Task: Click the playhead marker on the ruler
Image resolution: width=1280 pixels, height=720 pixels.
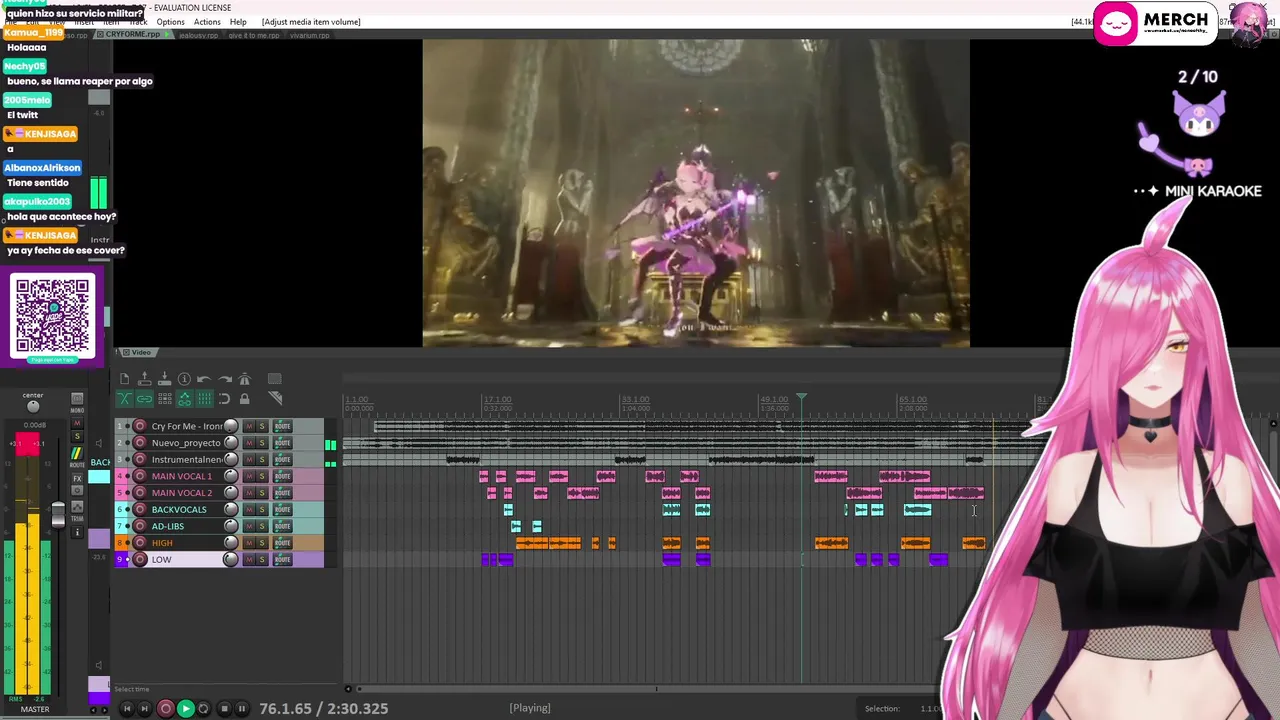Action: coord(801,398)
